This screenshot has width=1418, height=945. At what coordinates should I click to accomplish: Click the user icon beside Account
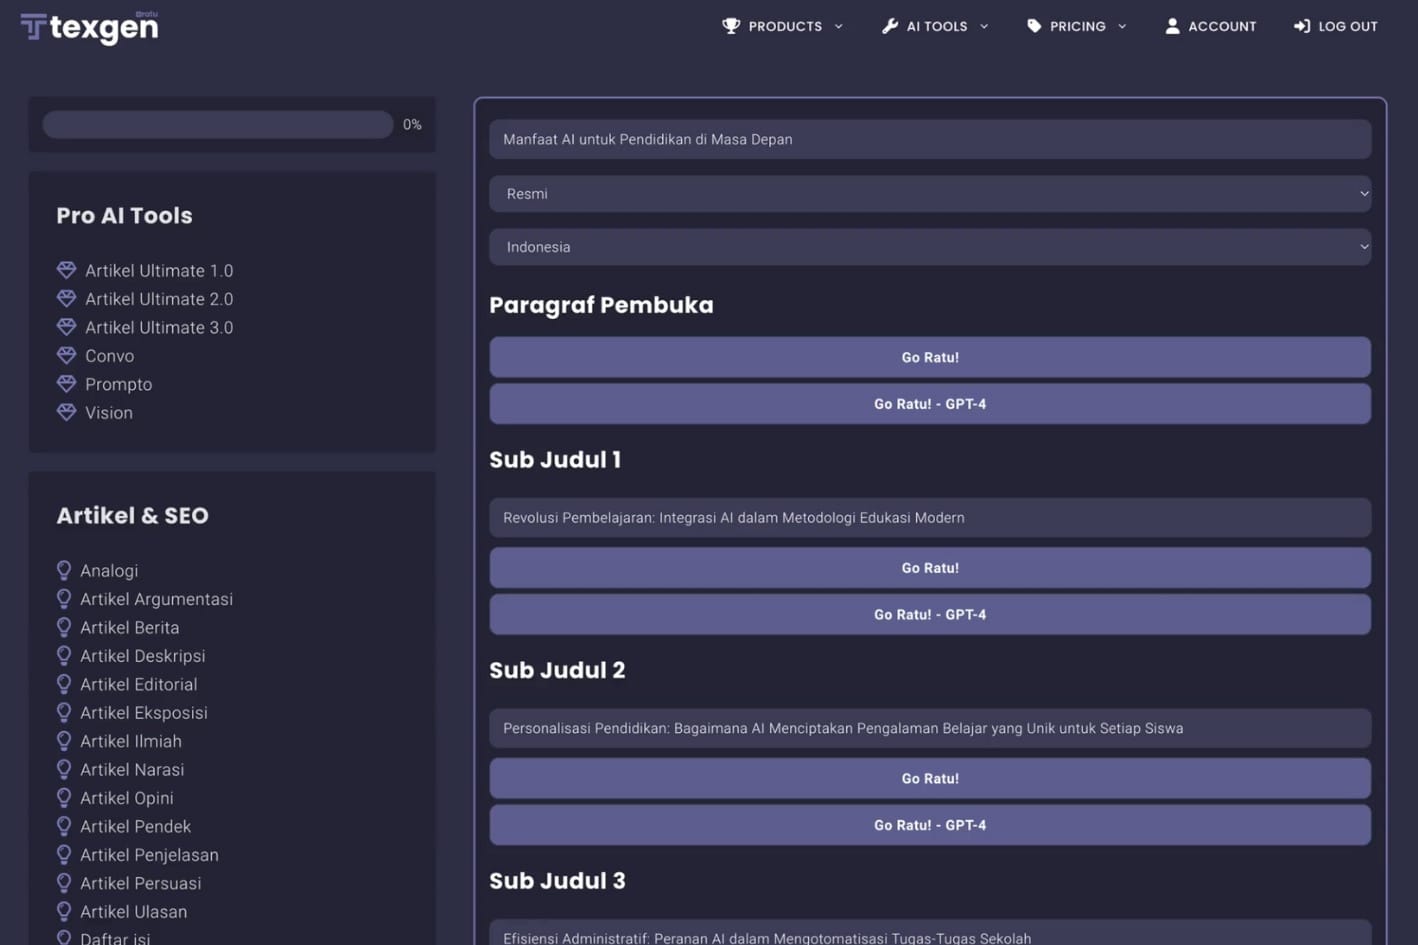pos(1172,26)
